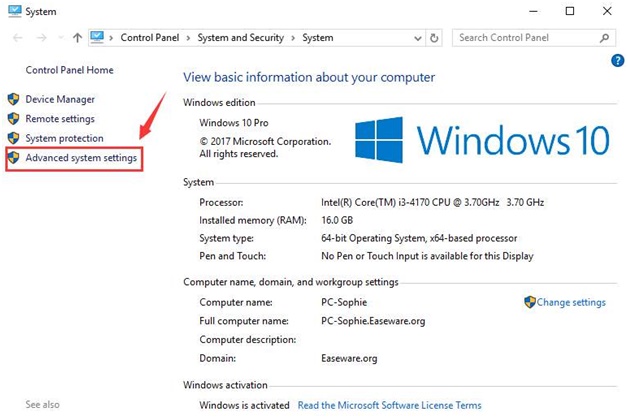Click the Change settings link
Screen dimensions: 628x418
pyautogui.click(x=571, y=302)
